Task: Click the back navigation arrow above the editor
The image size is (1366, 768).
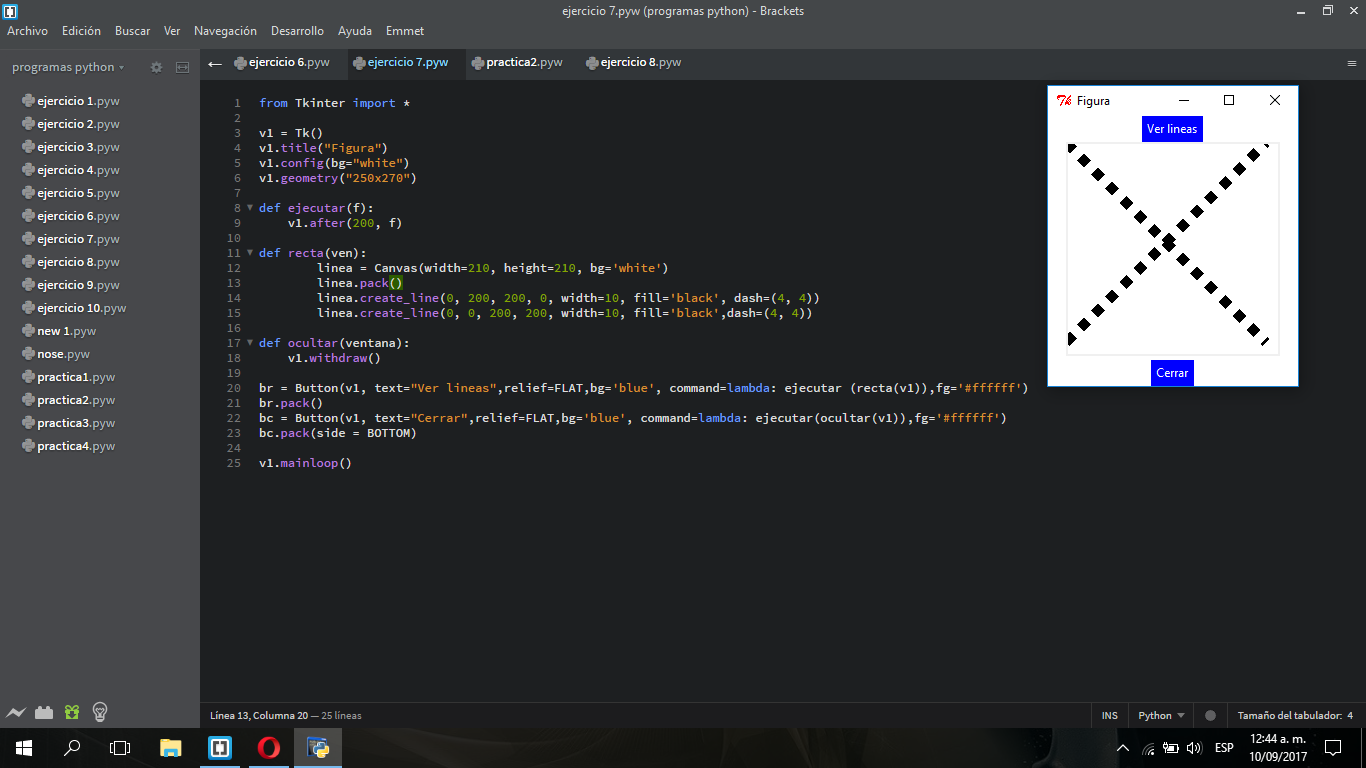Action: [x=214, y=61]
